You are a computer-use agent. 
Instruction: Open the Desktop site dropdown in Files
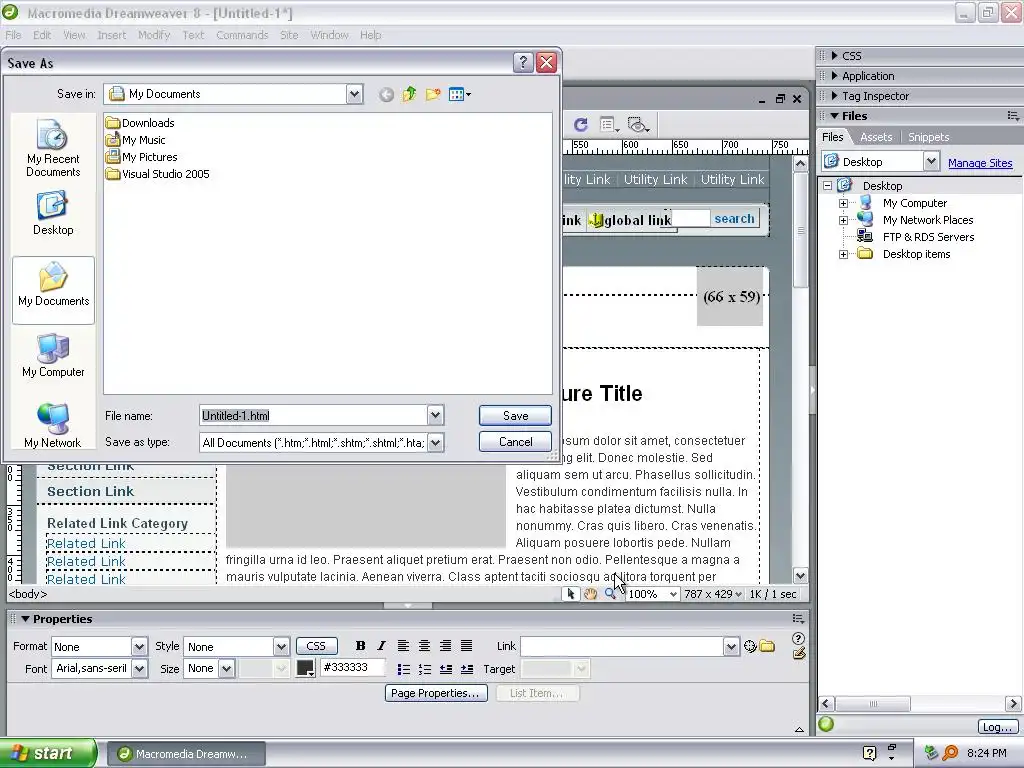click(x=931, y=161)
